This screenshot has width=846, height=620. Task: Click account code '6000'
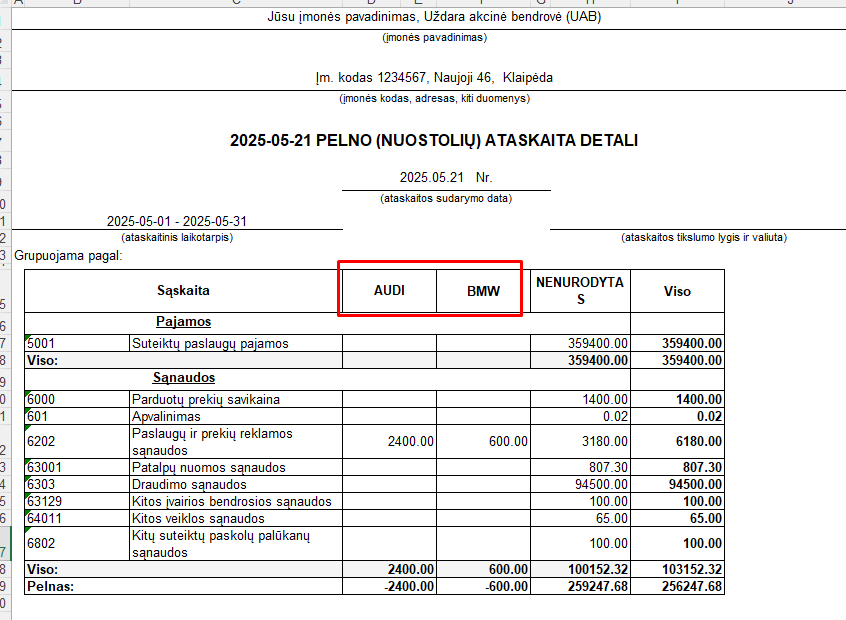point(77,399)
